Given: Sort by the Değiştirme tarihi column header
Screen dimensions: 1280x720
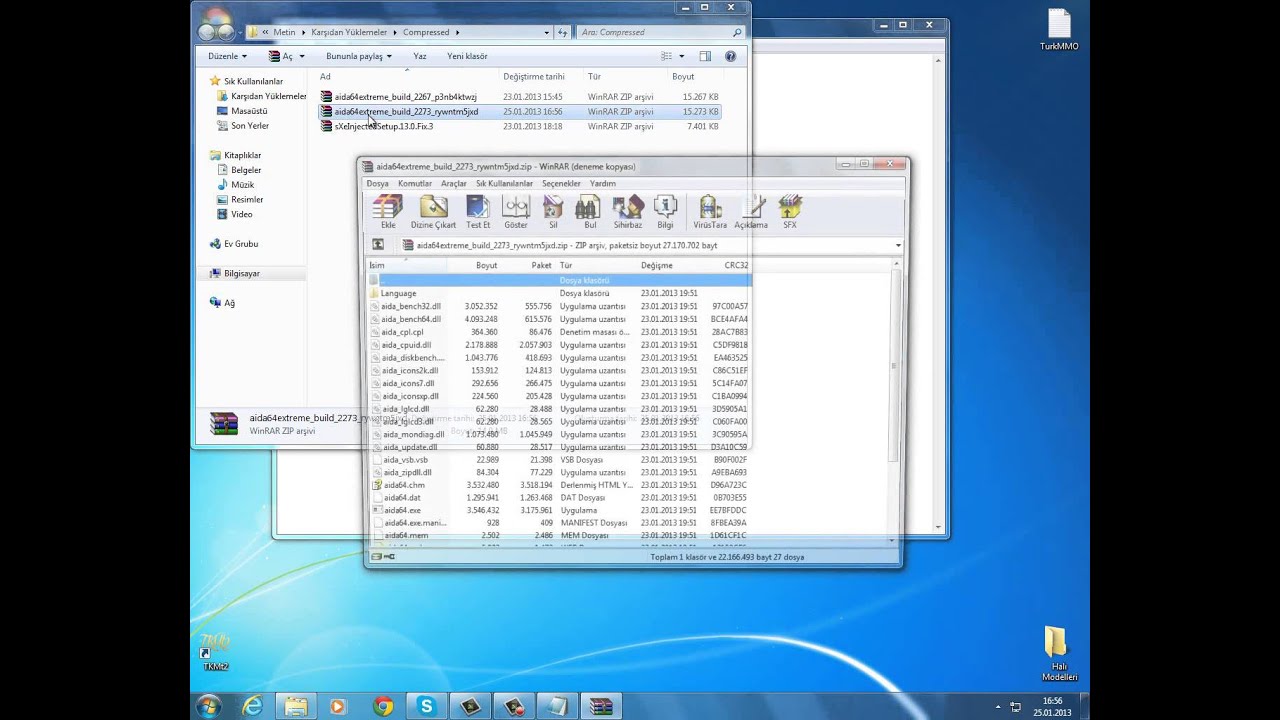Looking at the screenshot, I should [534, 76].
